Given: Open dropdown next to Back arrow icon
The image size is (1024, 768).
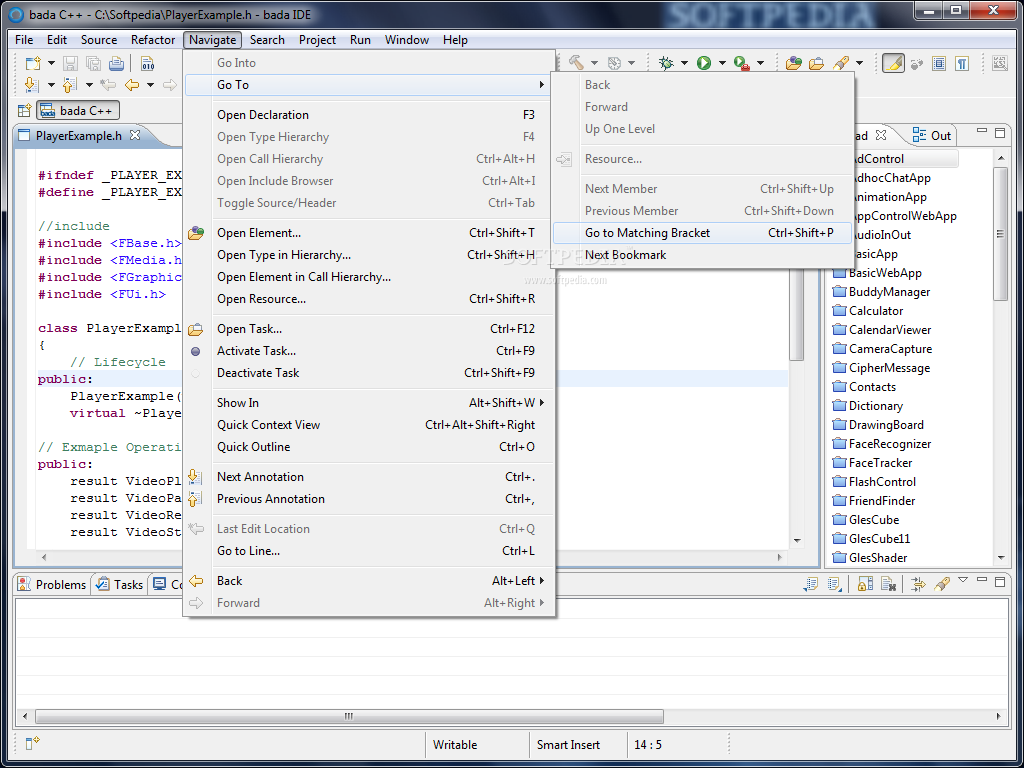Looking at the screenshot, I should [x=150, y=85].
